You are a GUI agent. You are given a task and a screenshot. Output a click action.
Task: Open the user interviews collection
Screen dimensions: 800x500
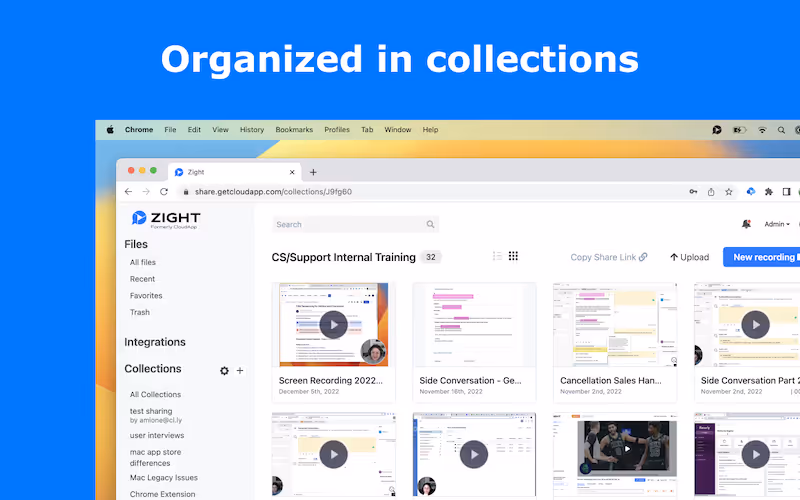point(157,435)
